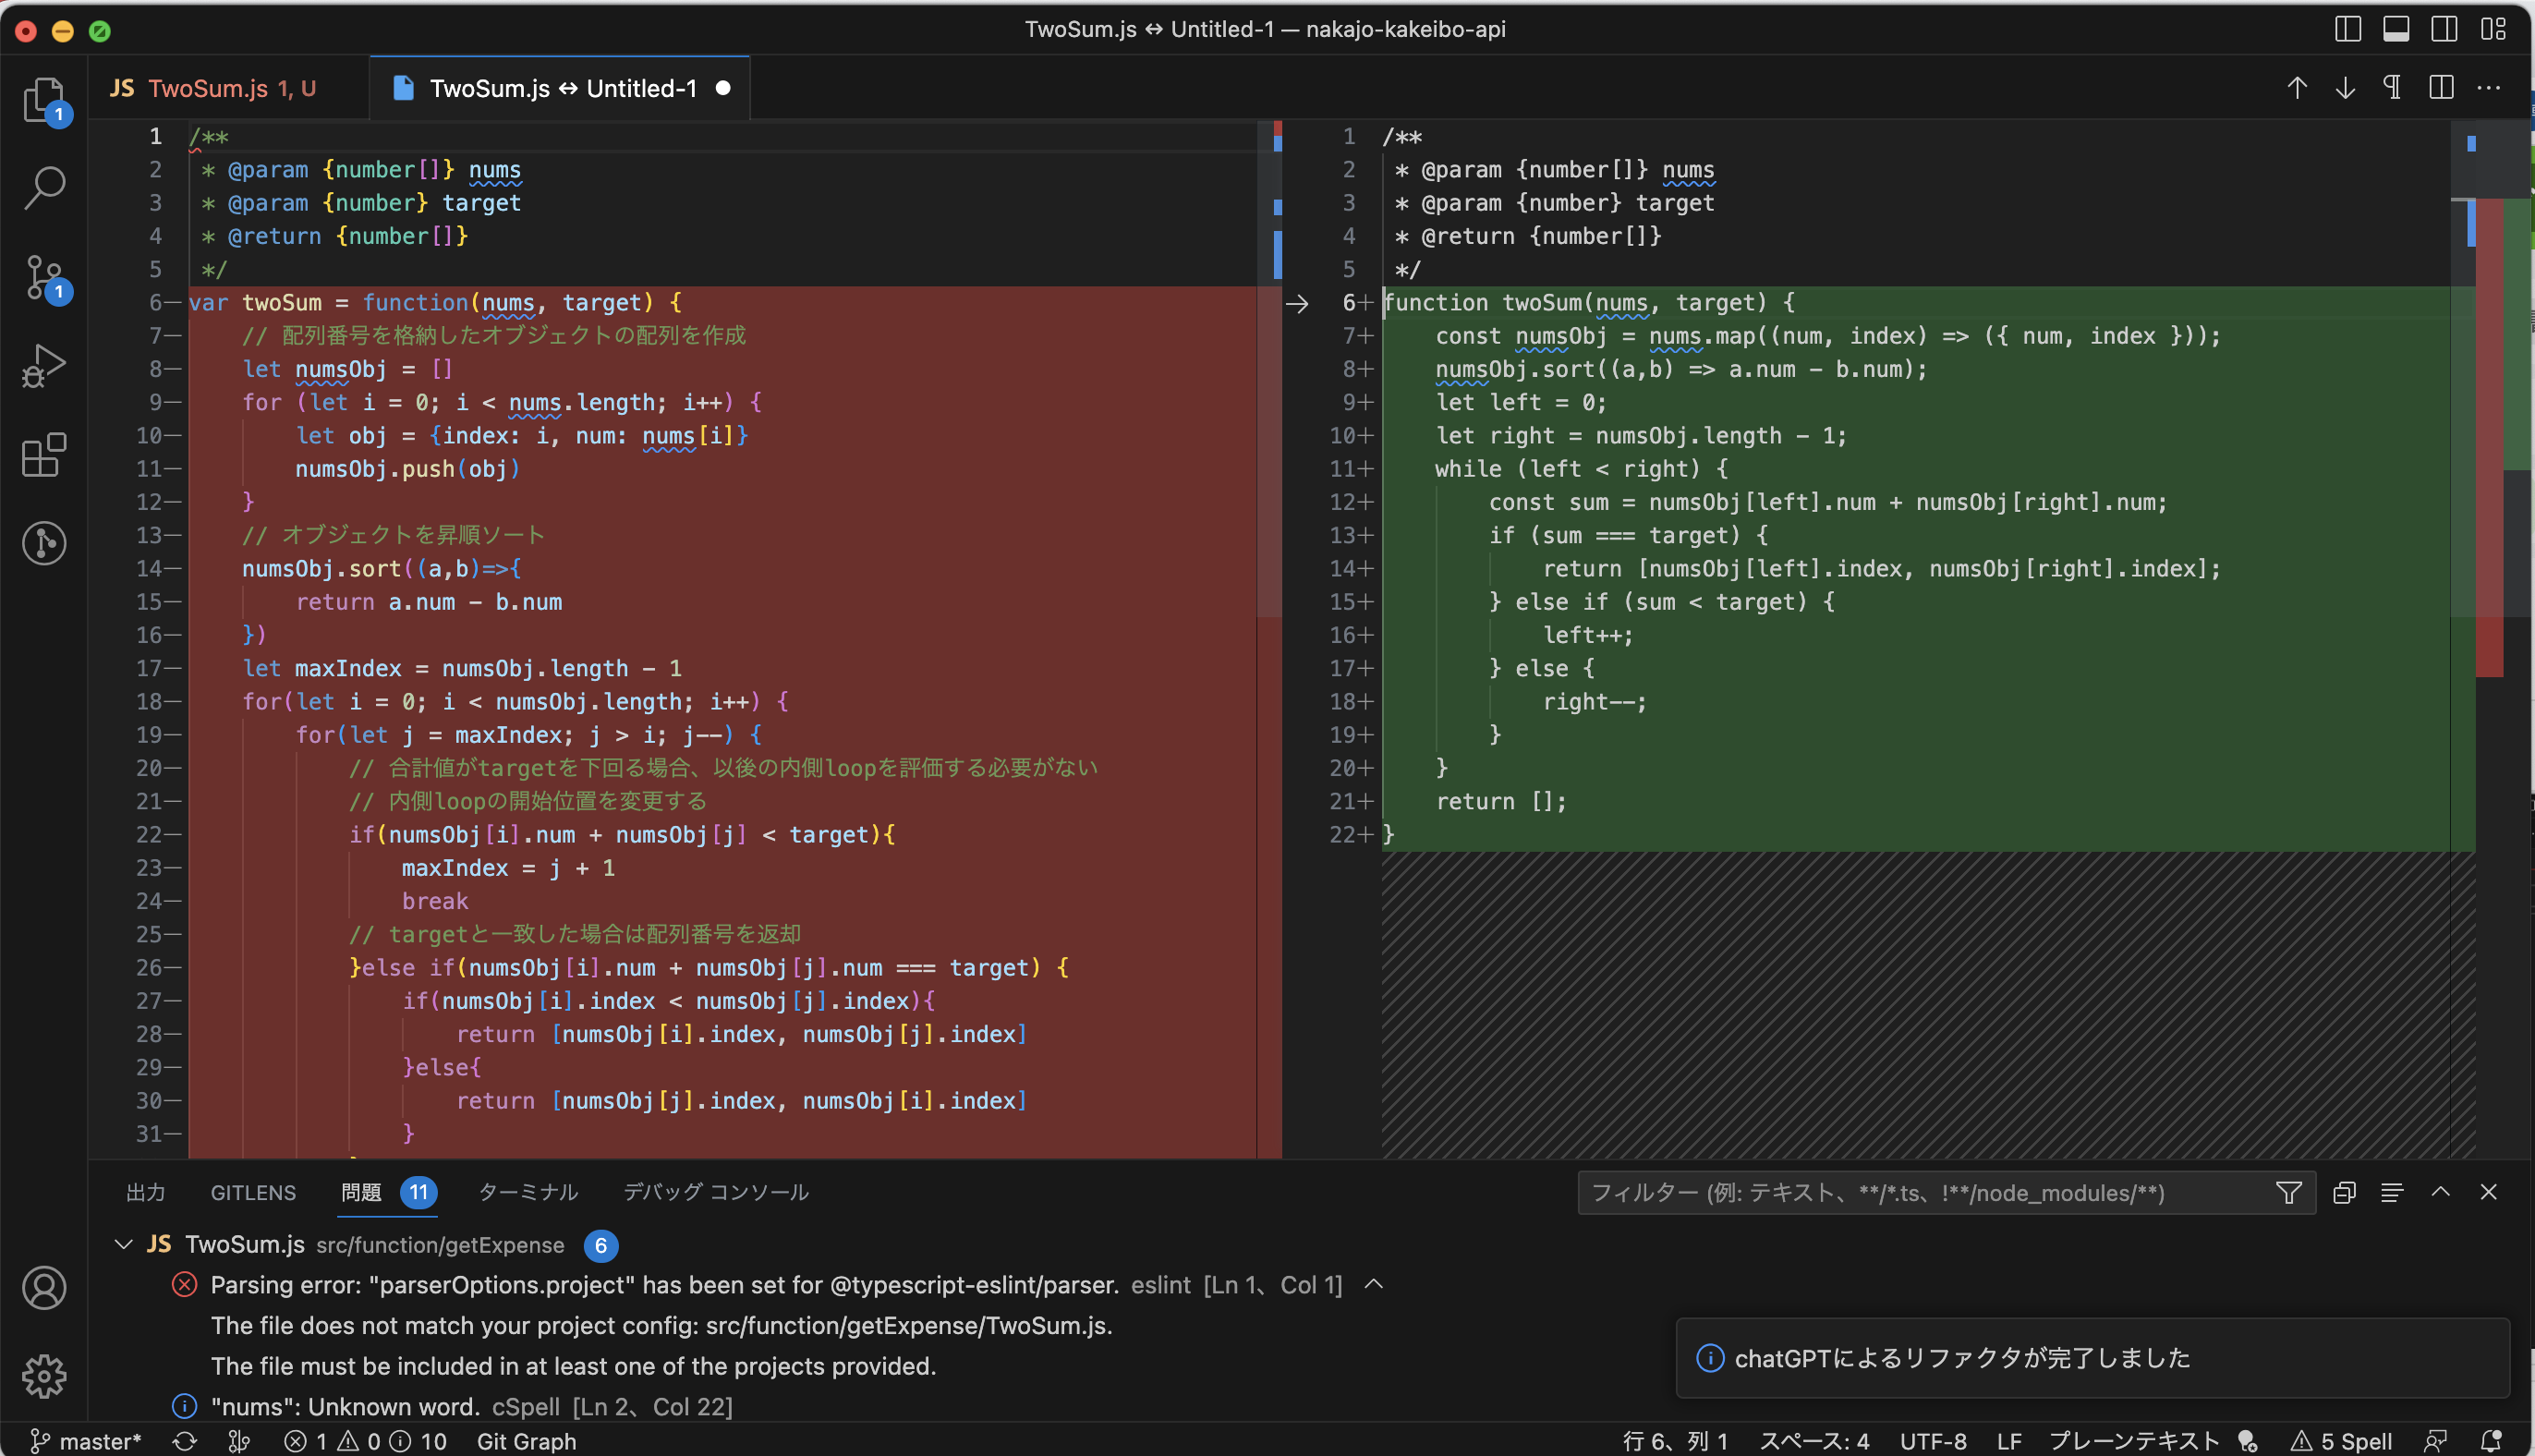The width and height of the screenshot is (2535, 1456).
Task: Collapse the TwoSum.js problems group
Action: 123,1244
